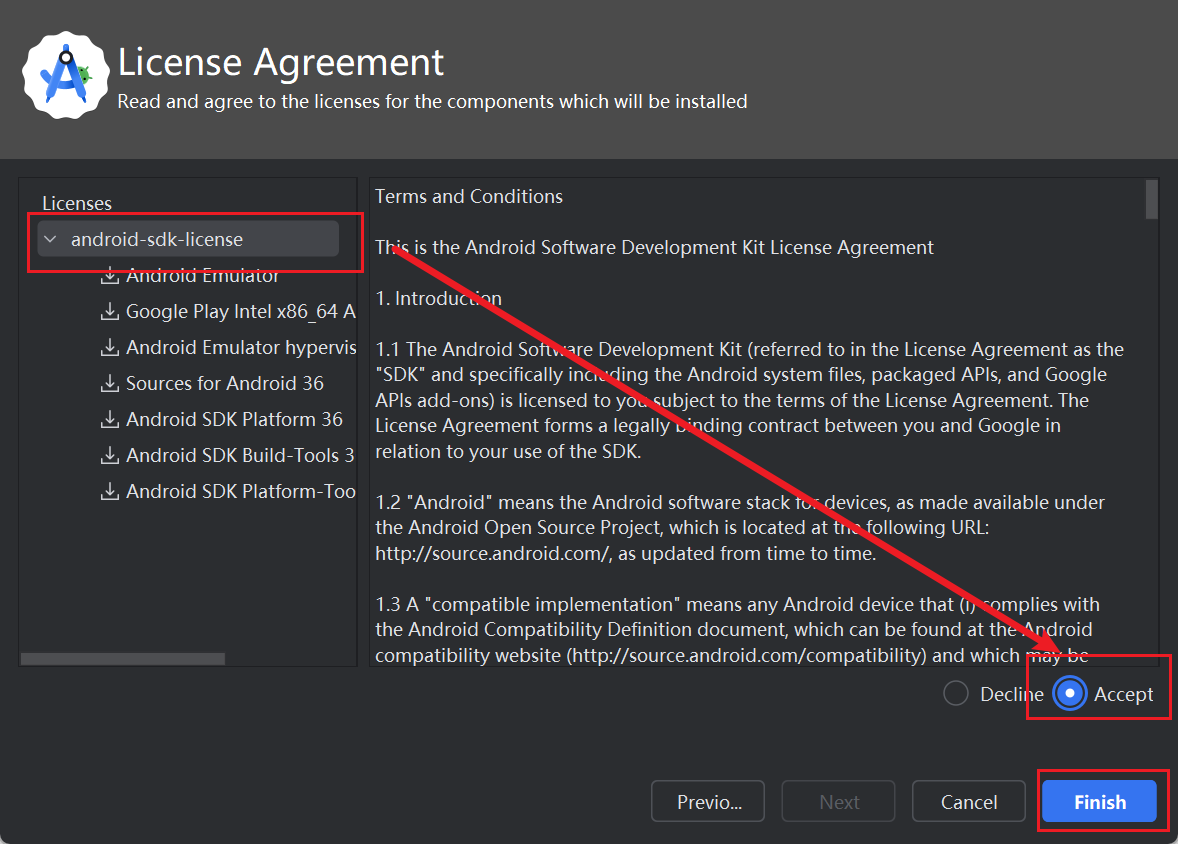Click download icon beside Google Play Intel x86_64
Image resolution: width=1178 pixels, height=844 pixels.
(x=110, y=311)
